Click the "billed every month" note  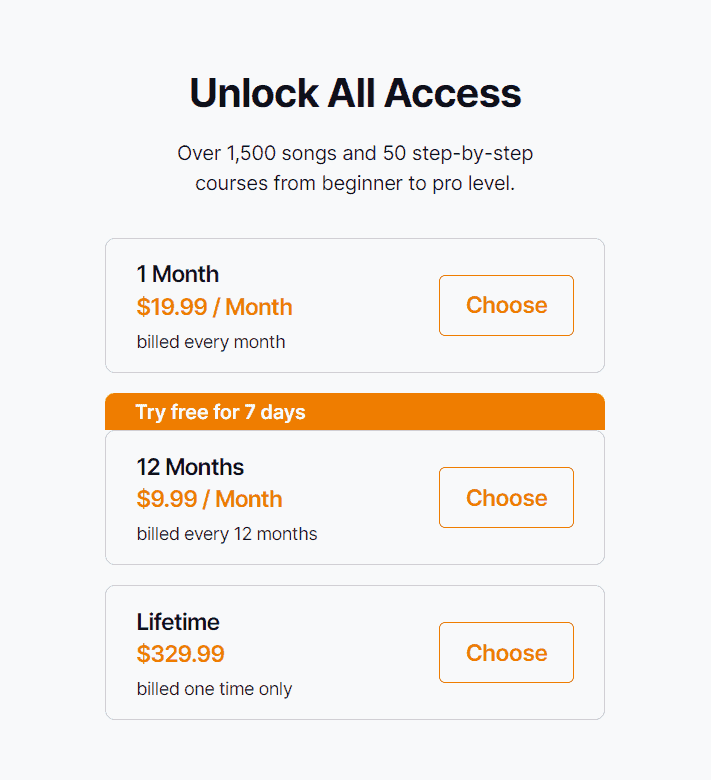click(x=211, y=342)
